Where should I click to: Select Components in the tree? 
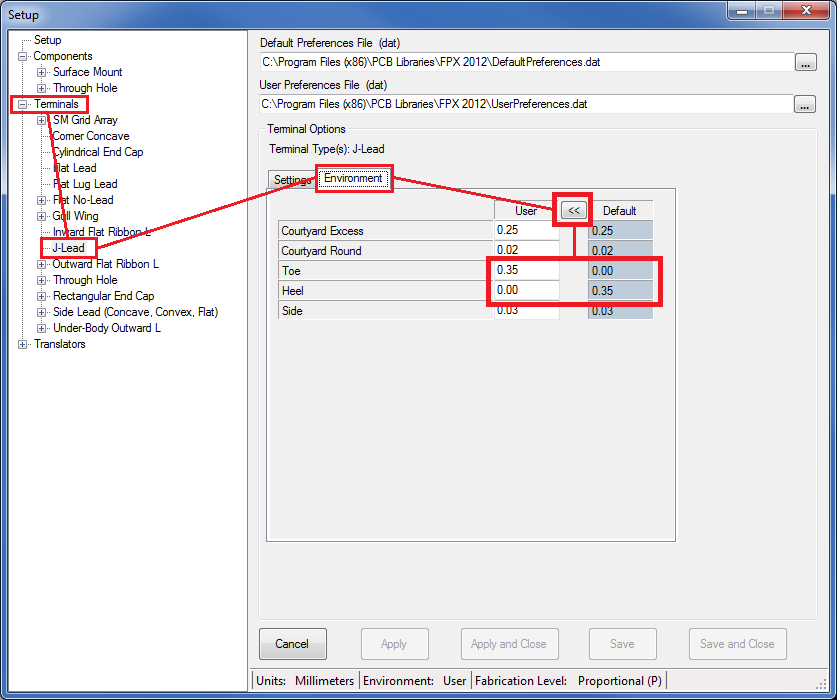tap(62, 56)
